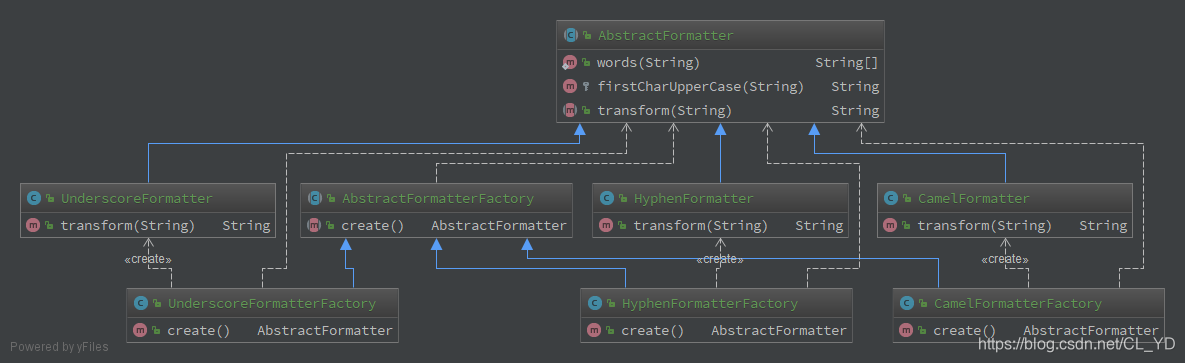
Task: Click method icon next to firstCharUpperCase(String)
Action: click(570, 86)
